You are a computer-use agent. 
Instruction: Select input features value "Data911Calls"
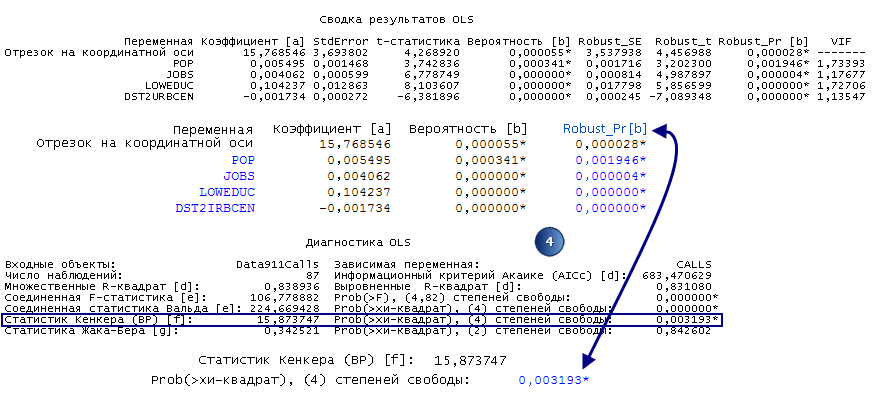(x=278, y=265)
